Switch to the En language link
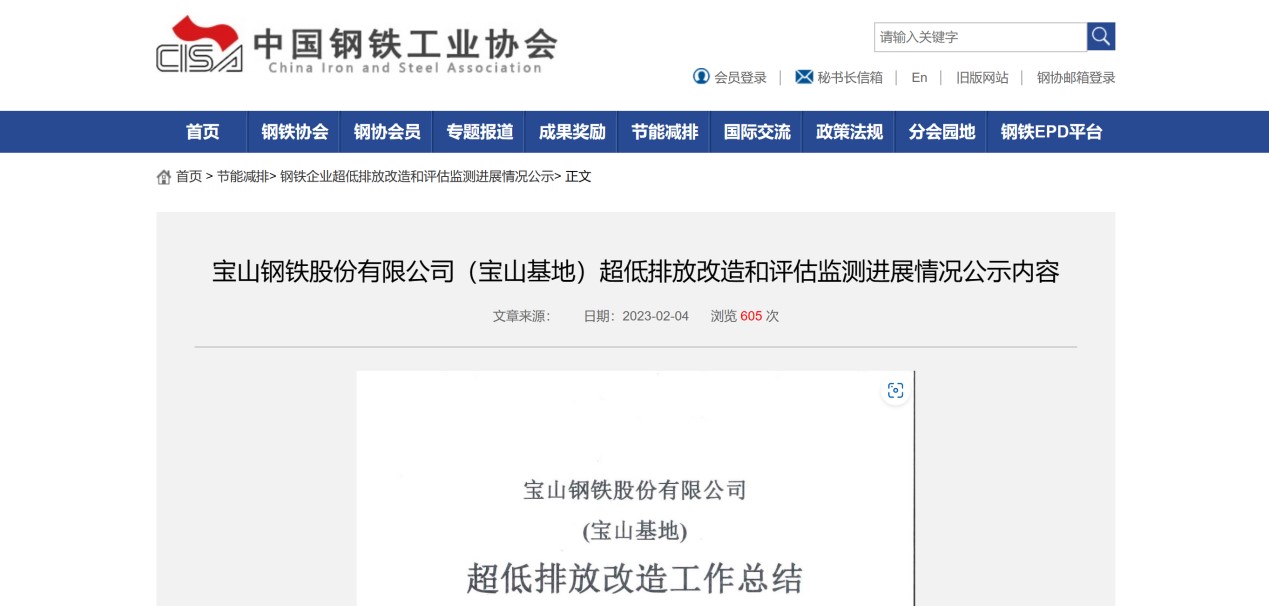The width and height of the screenshot is (1269, 606). pyautogui.click(x=919, y=77)
